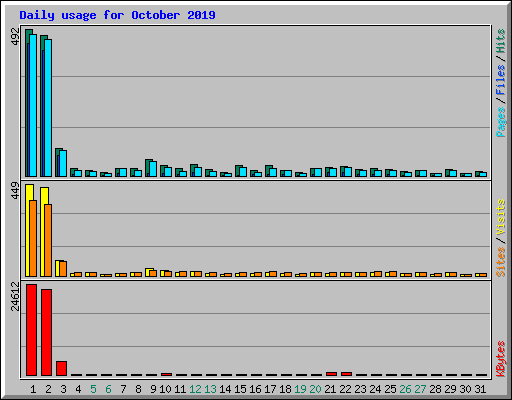The width and height of the screenshot is (512, 400).
Task: Click green weekend day label 13
Action: 210,389
